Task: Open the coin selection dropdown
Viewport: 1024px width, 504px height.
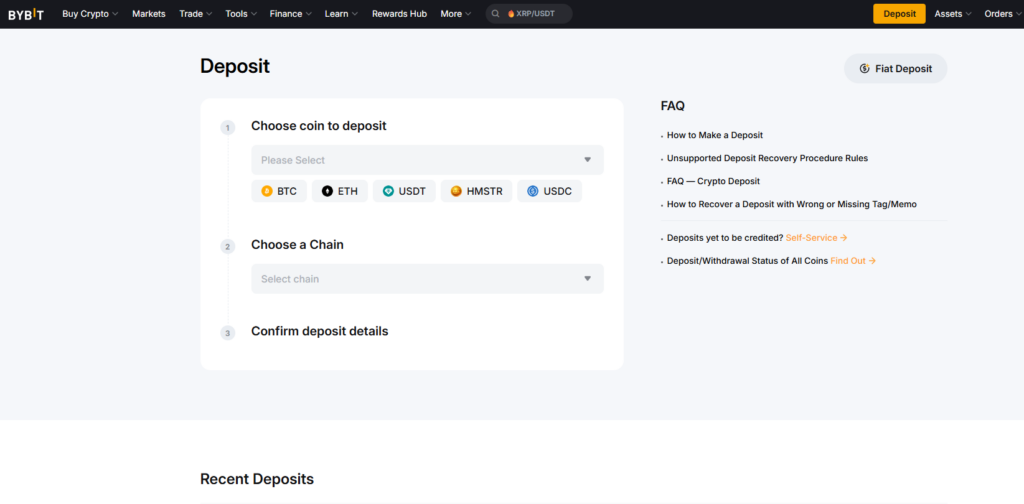Action: pos(427,160)
